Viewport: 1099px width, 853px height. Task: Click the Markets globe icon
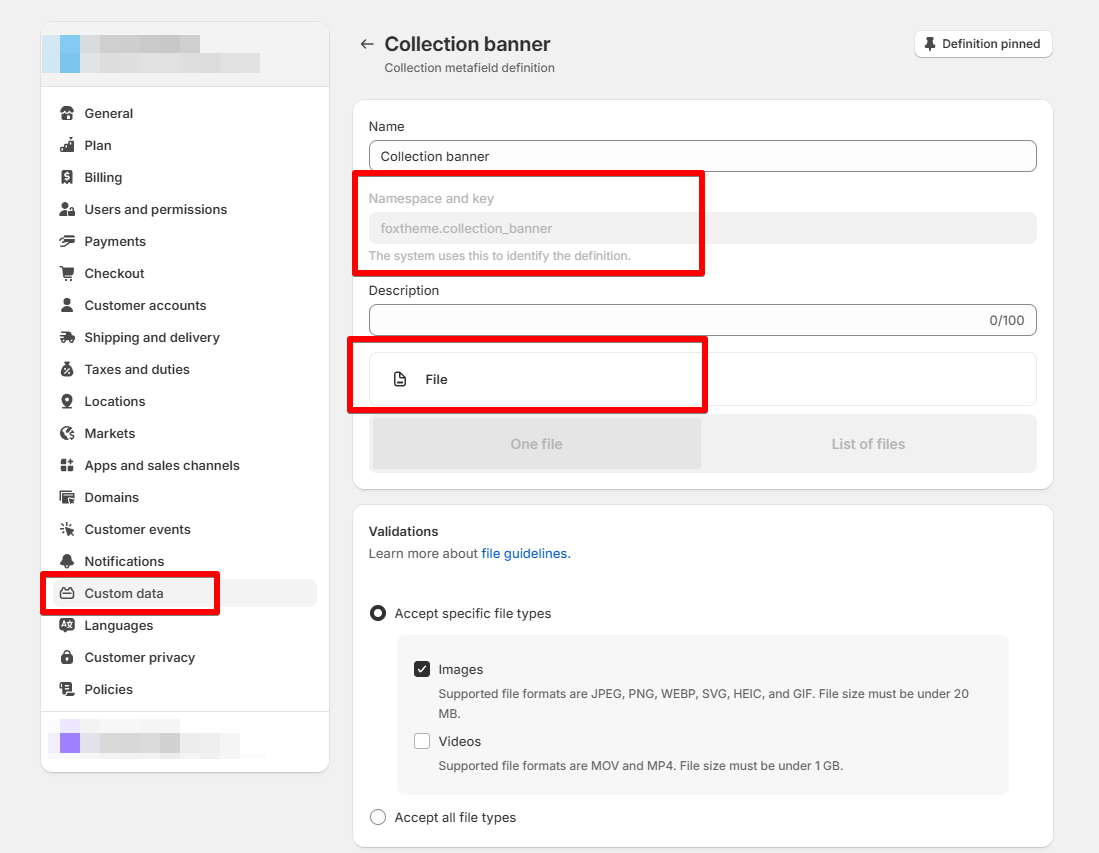[x=67, y=433]
